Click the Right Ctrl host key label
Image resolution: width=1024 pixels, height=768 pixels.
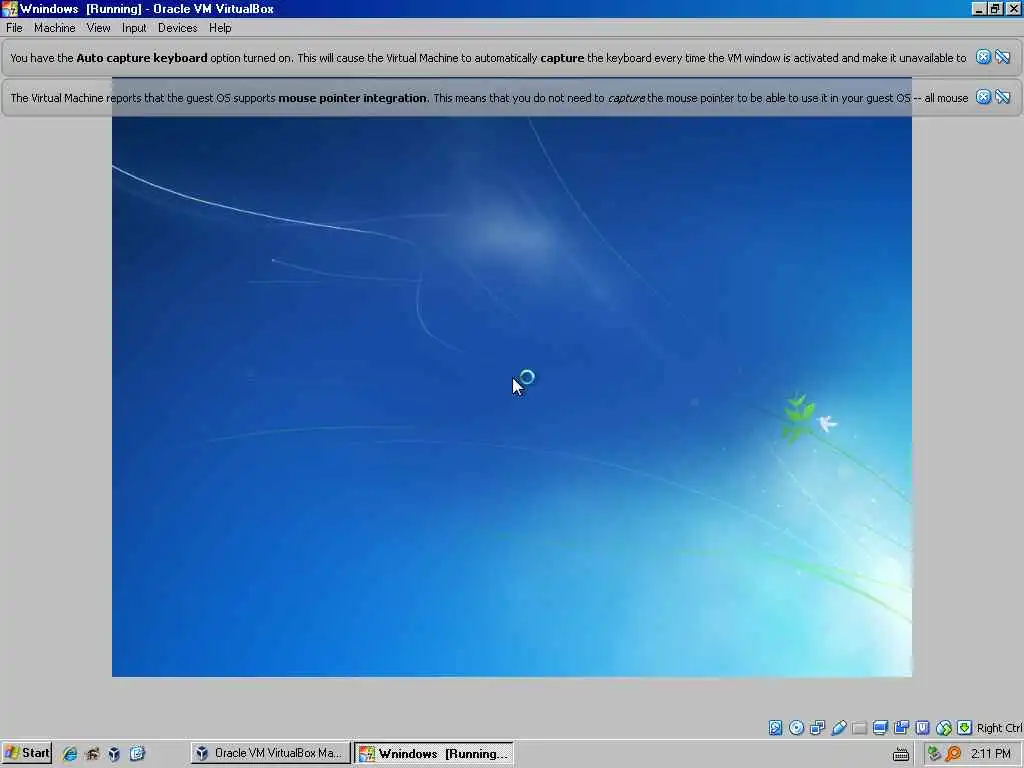pos(999,728)
